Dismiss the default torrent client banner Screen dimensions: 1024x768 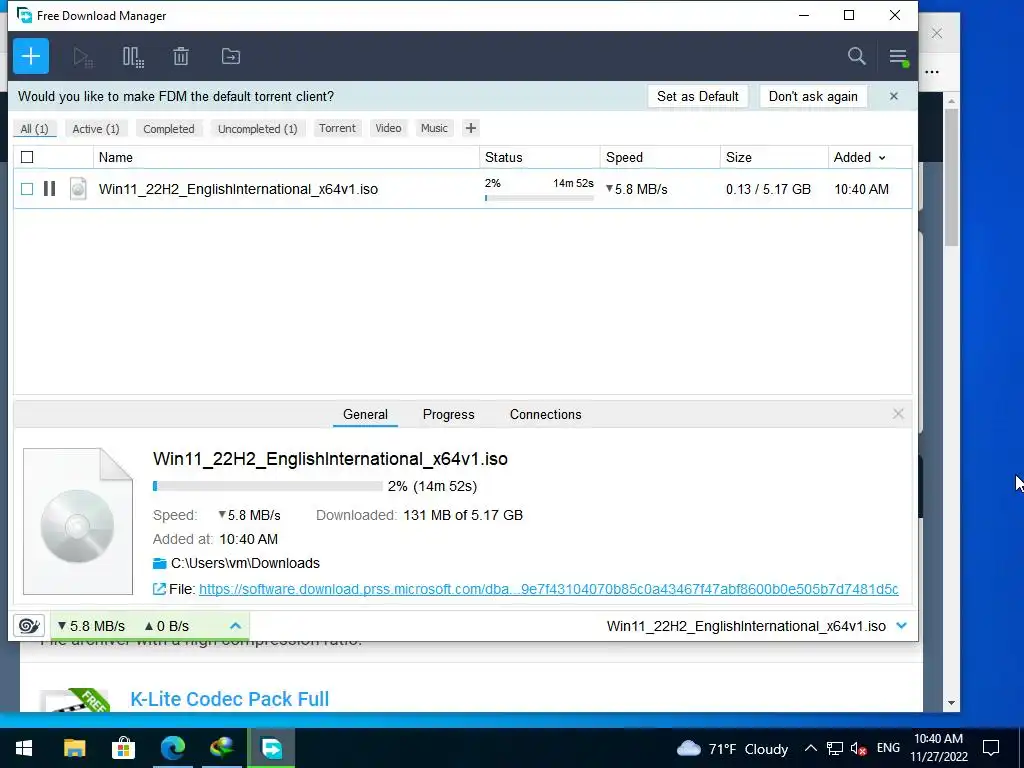tap(893, 97)
